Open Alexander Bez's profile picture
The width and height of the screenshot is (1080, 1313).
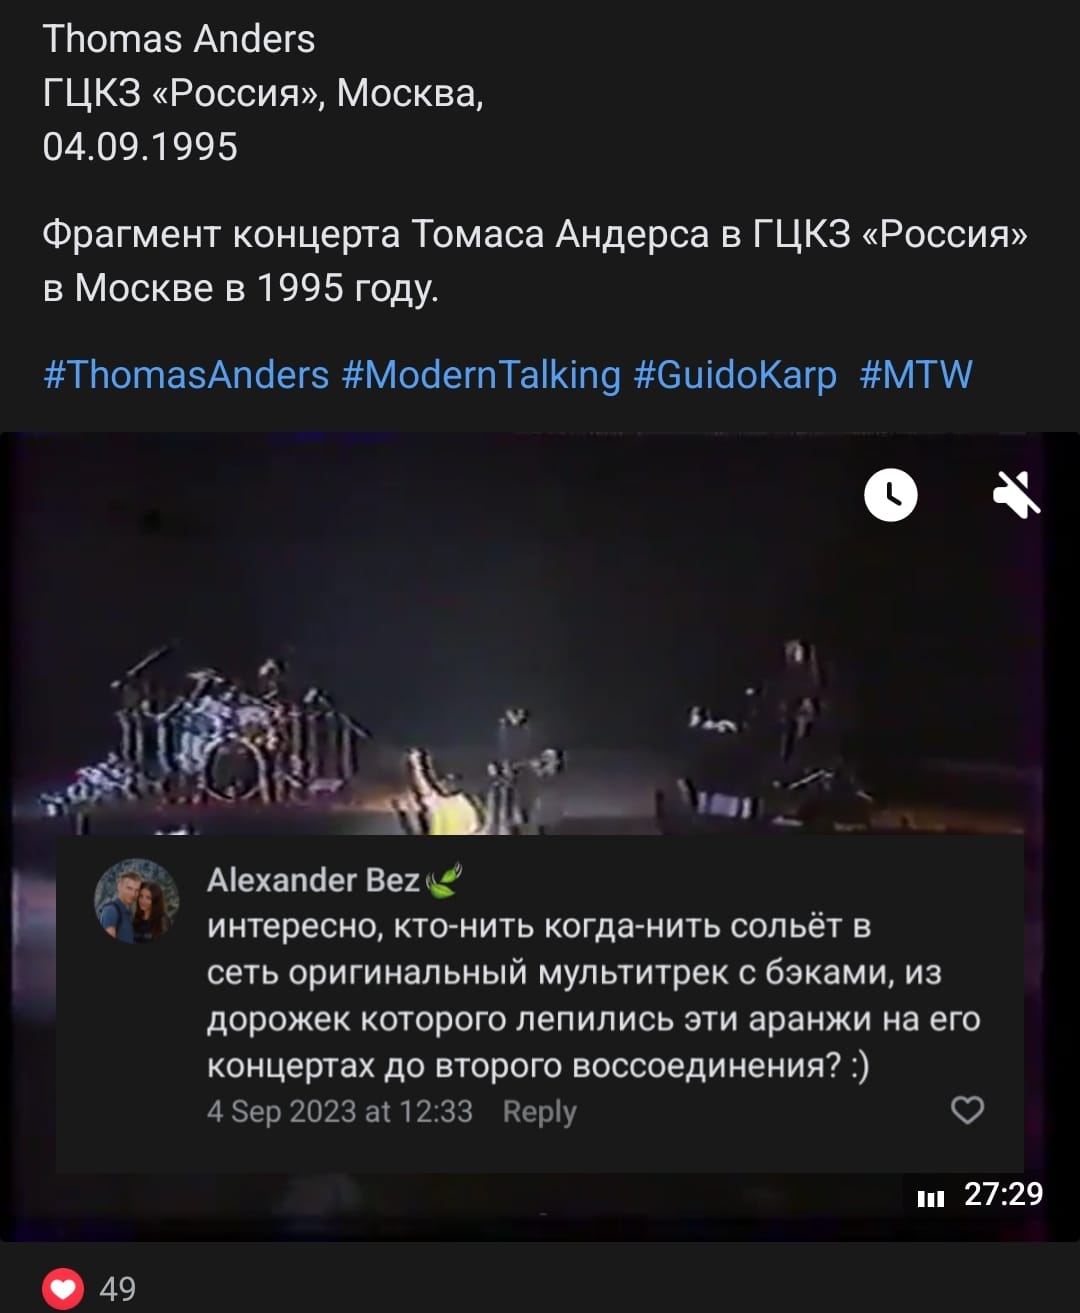[137, 901]
